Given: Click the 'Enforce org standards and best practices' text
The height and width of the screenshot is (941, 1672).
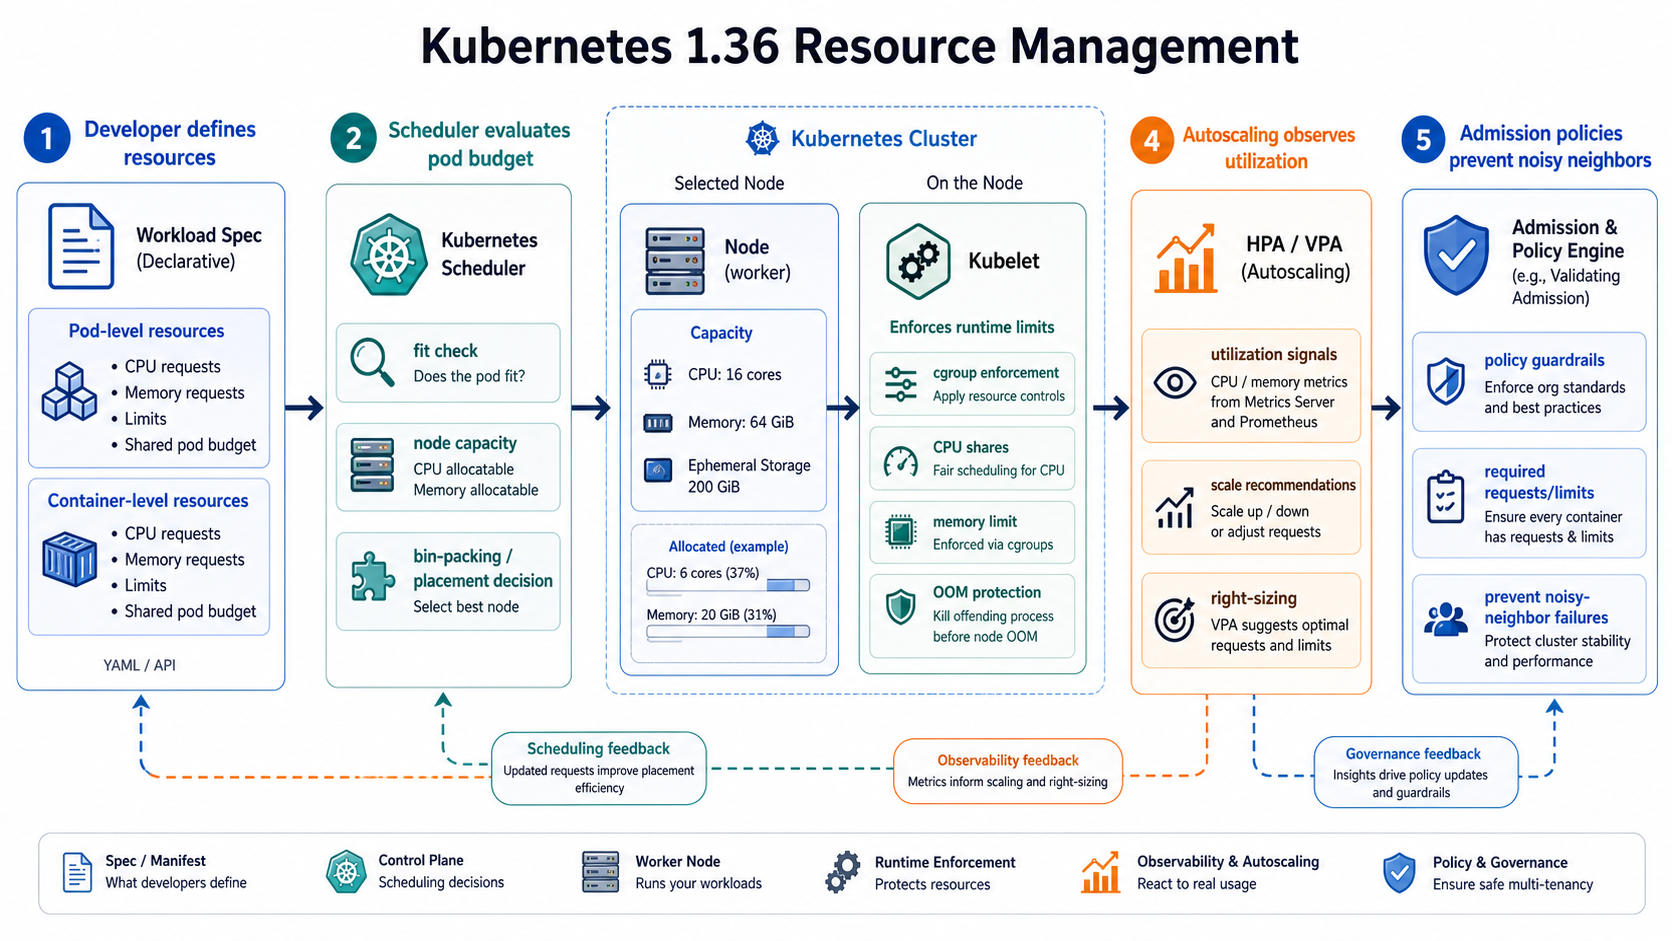Looking at the screenshot, I should point(1554,397).
